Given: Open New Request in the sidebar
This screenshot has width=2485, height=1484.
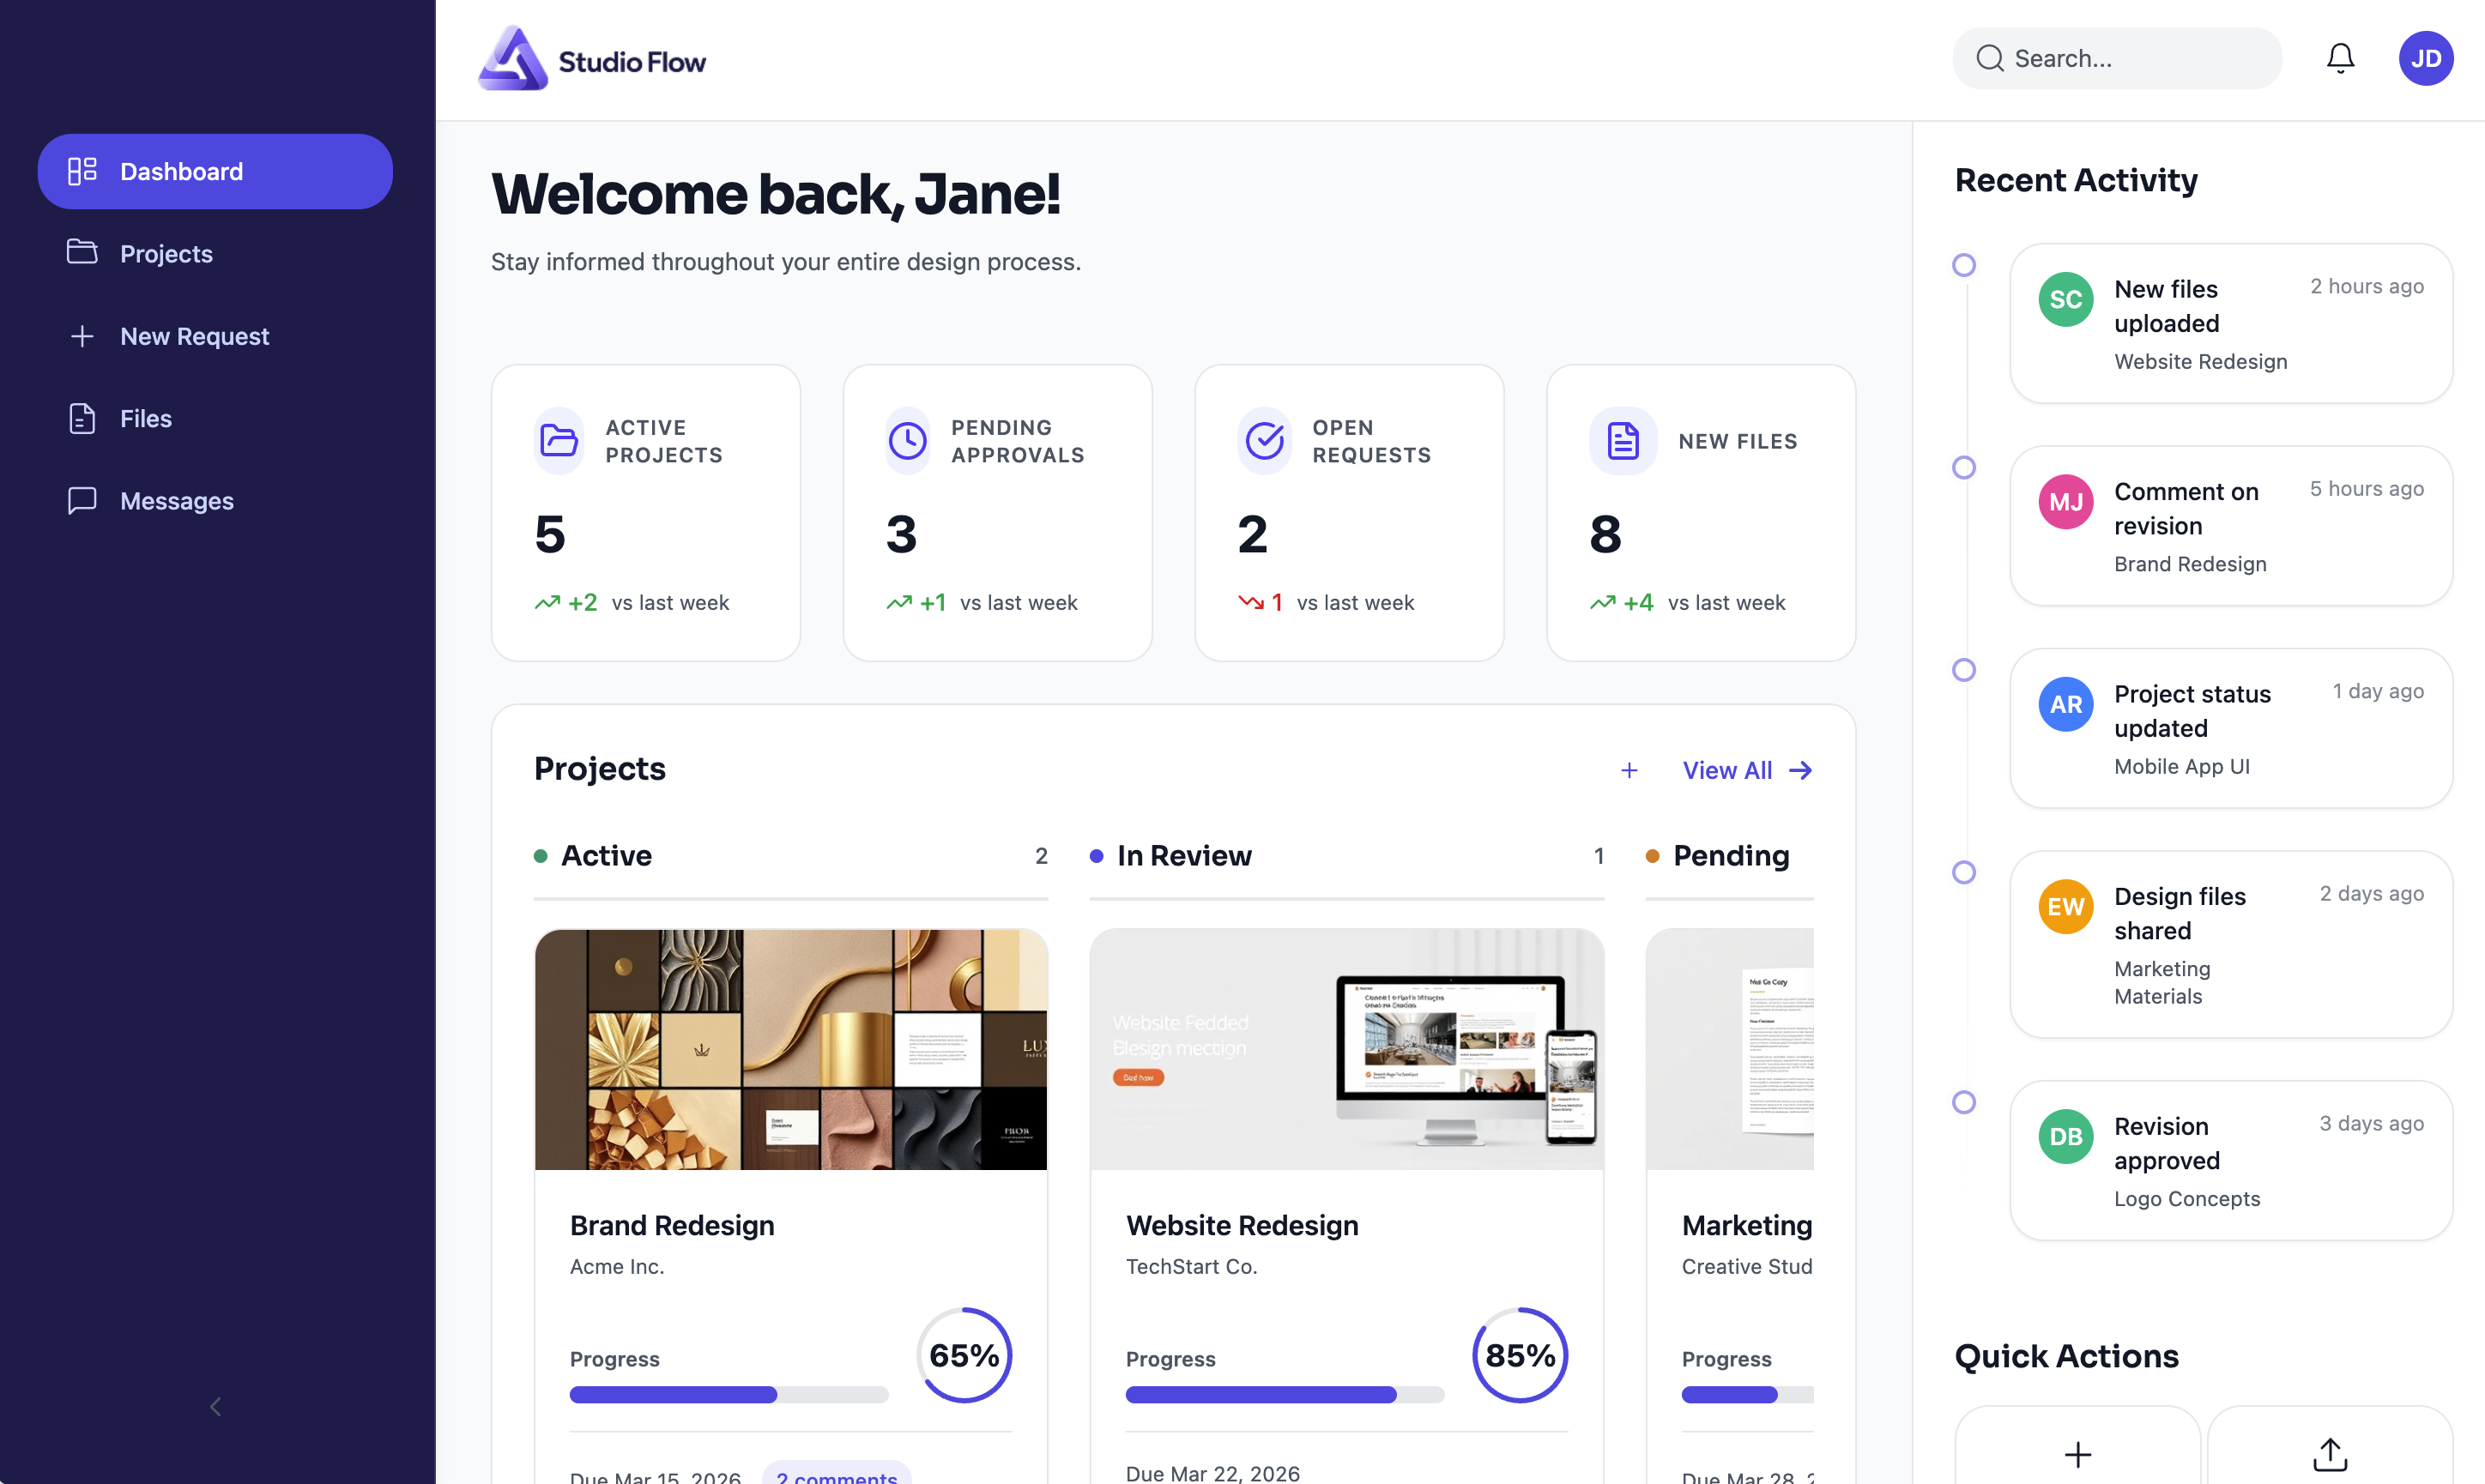Looking at the screenshot, I should pyautogui.click(x=215, y=336).
